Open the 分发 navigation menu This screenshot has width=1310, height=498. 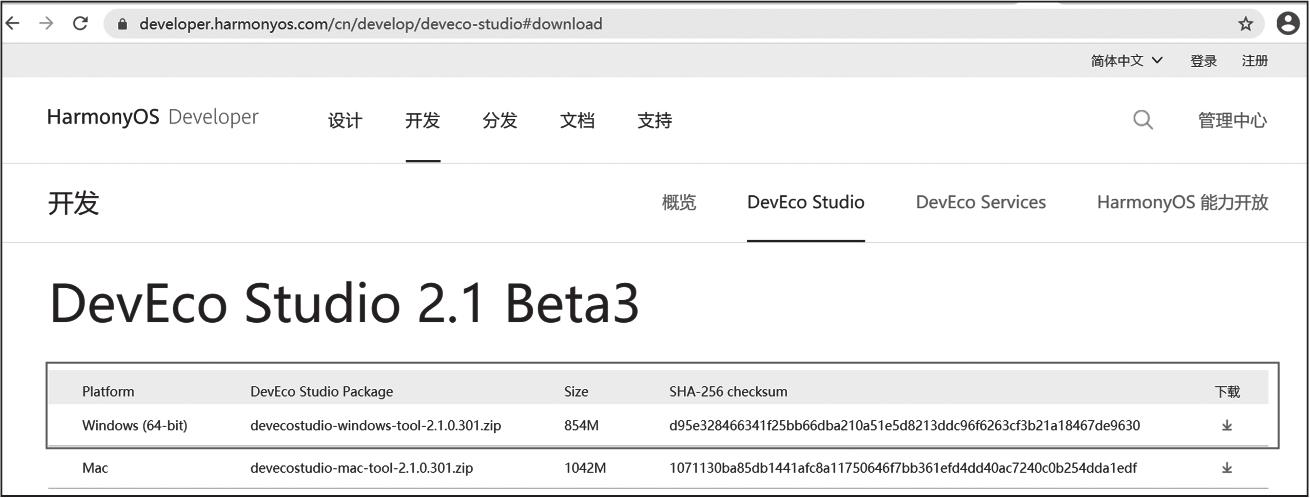pos(500,121)
